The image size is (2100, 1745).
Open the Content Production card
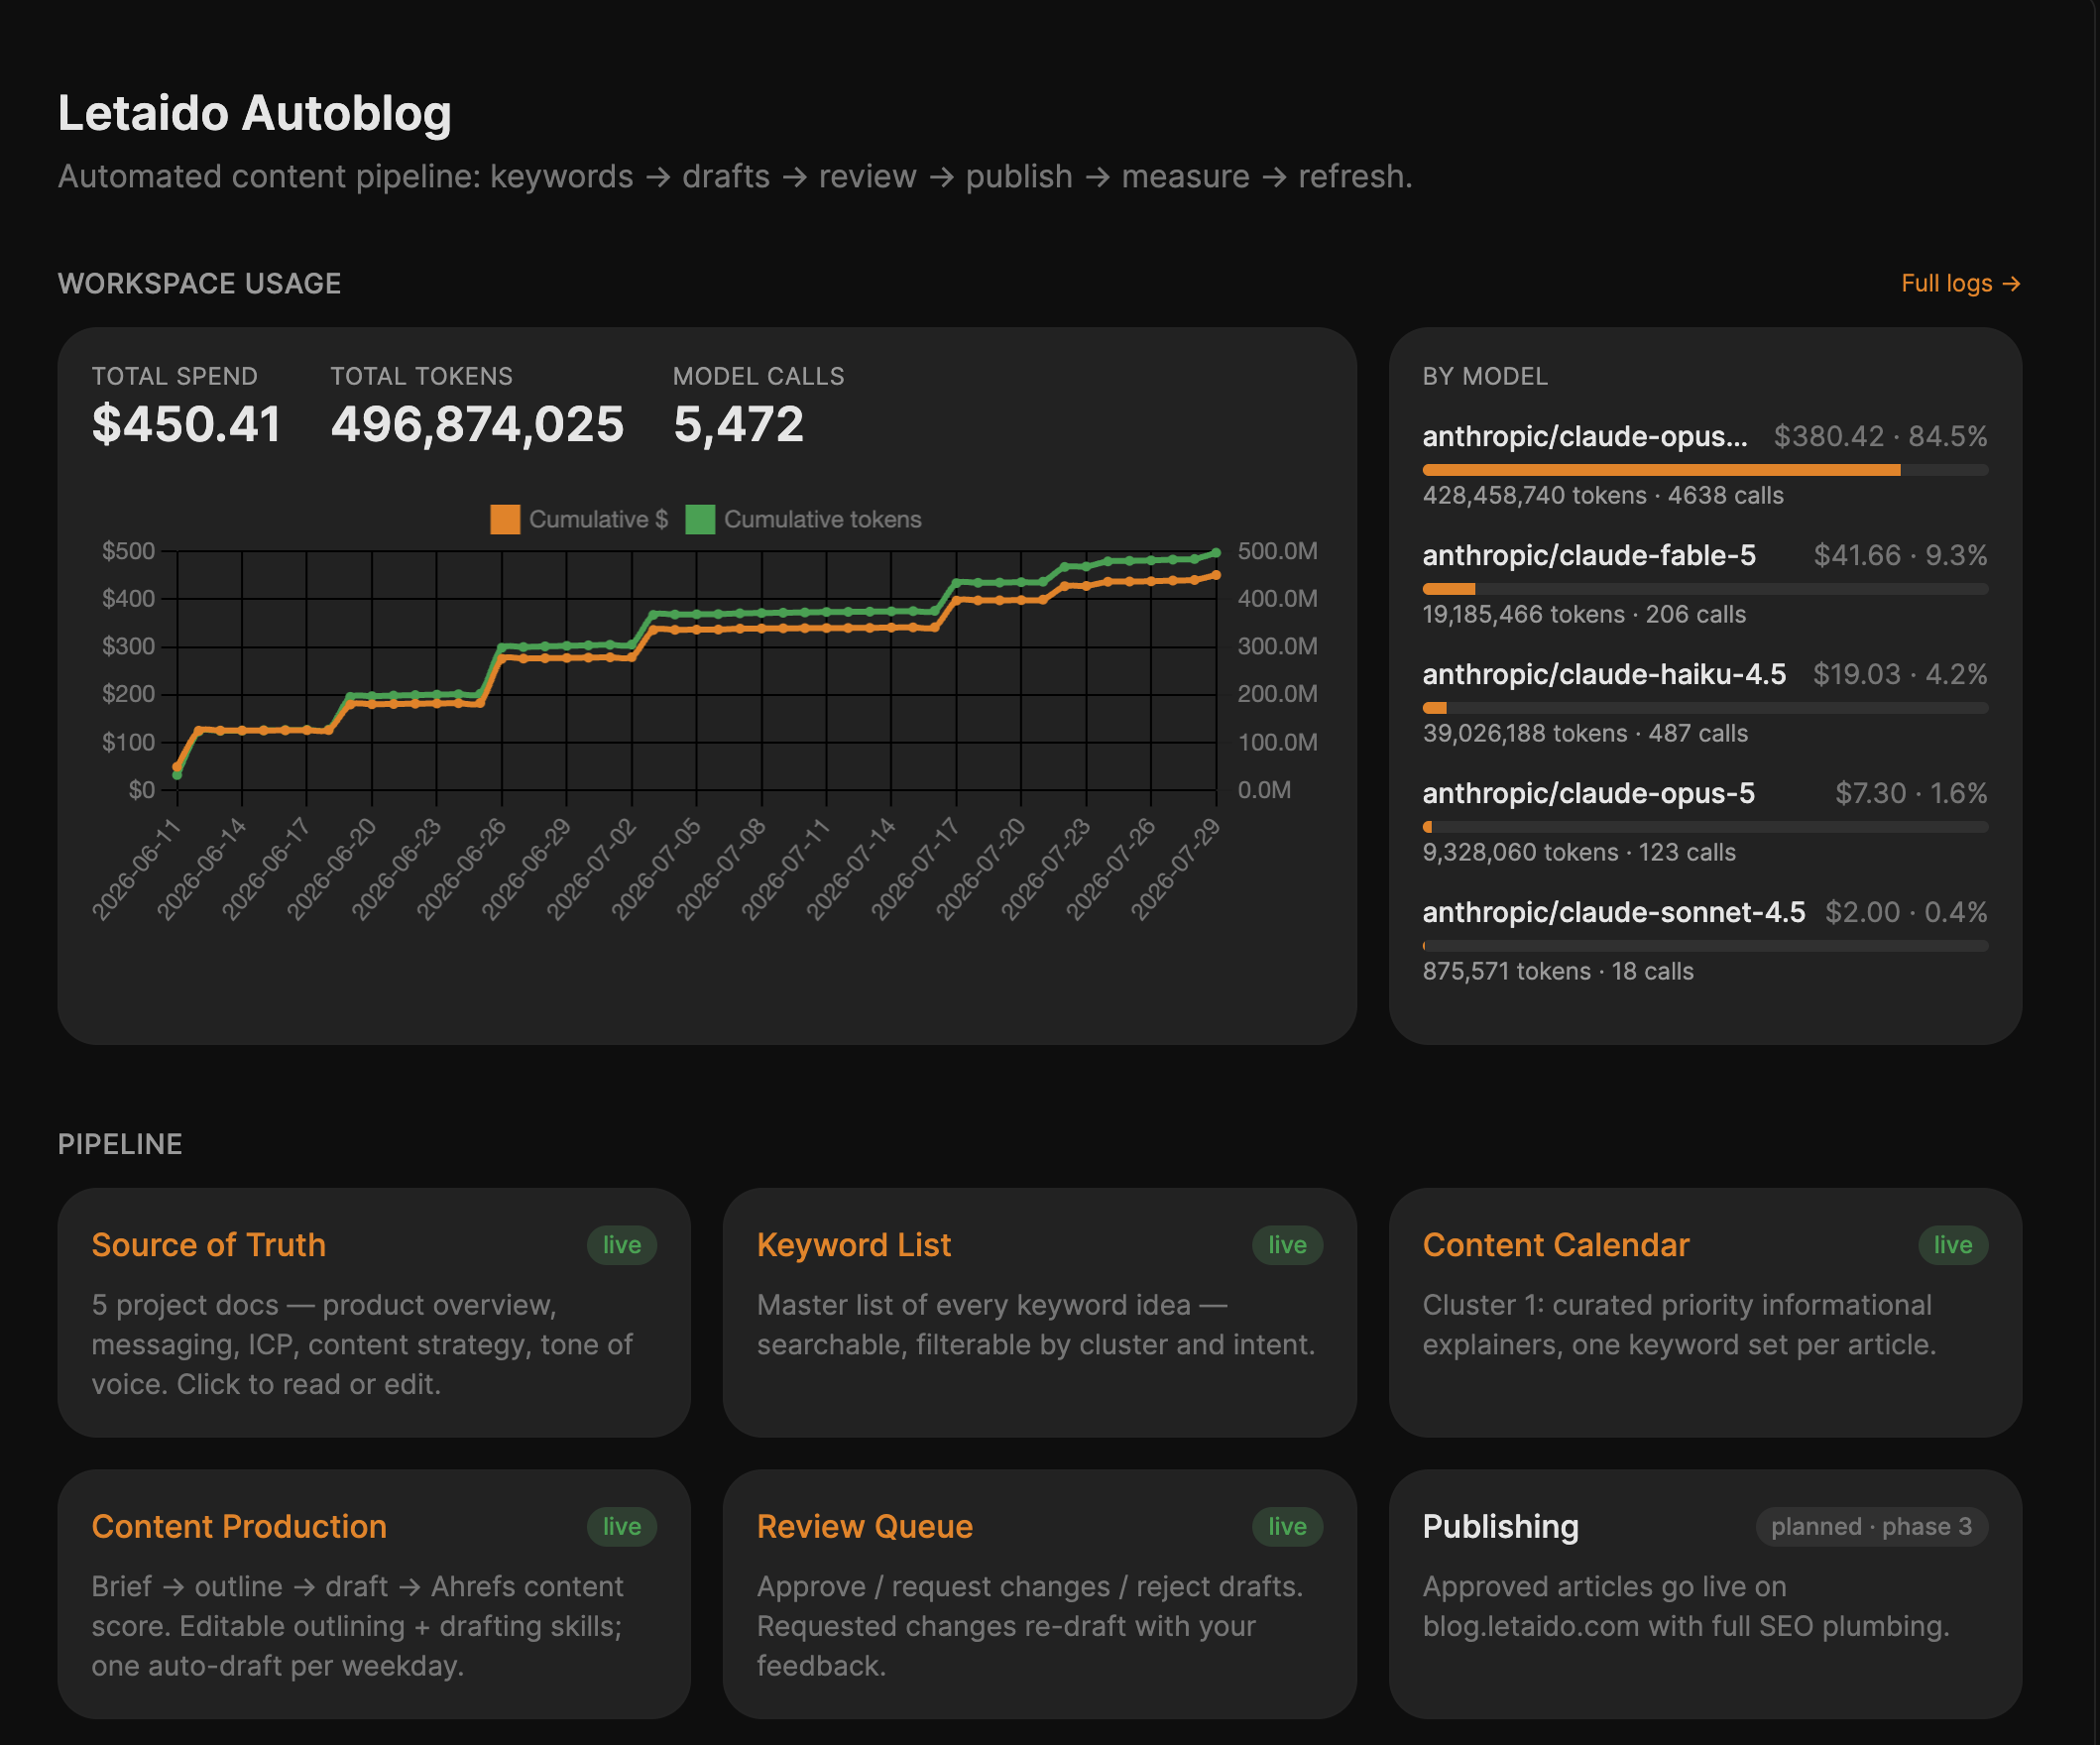point(374,1594)
